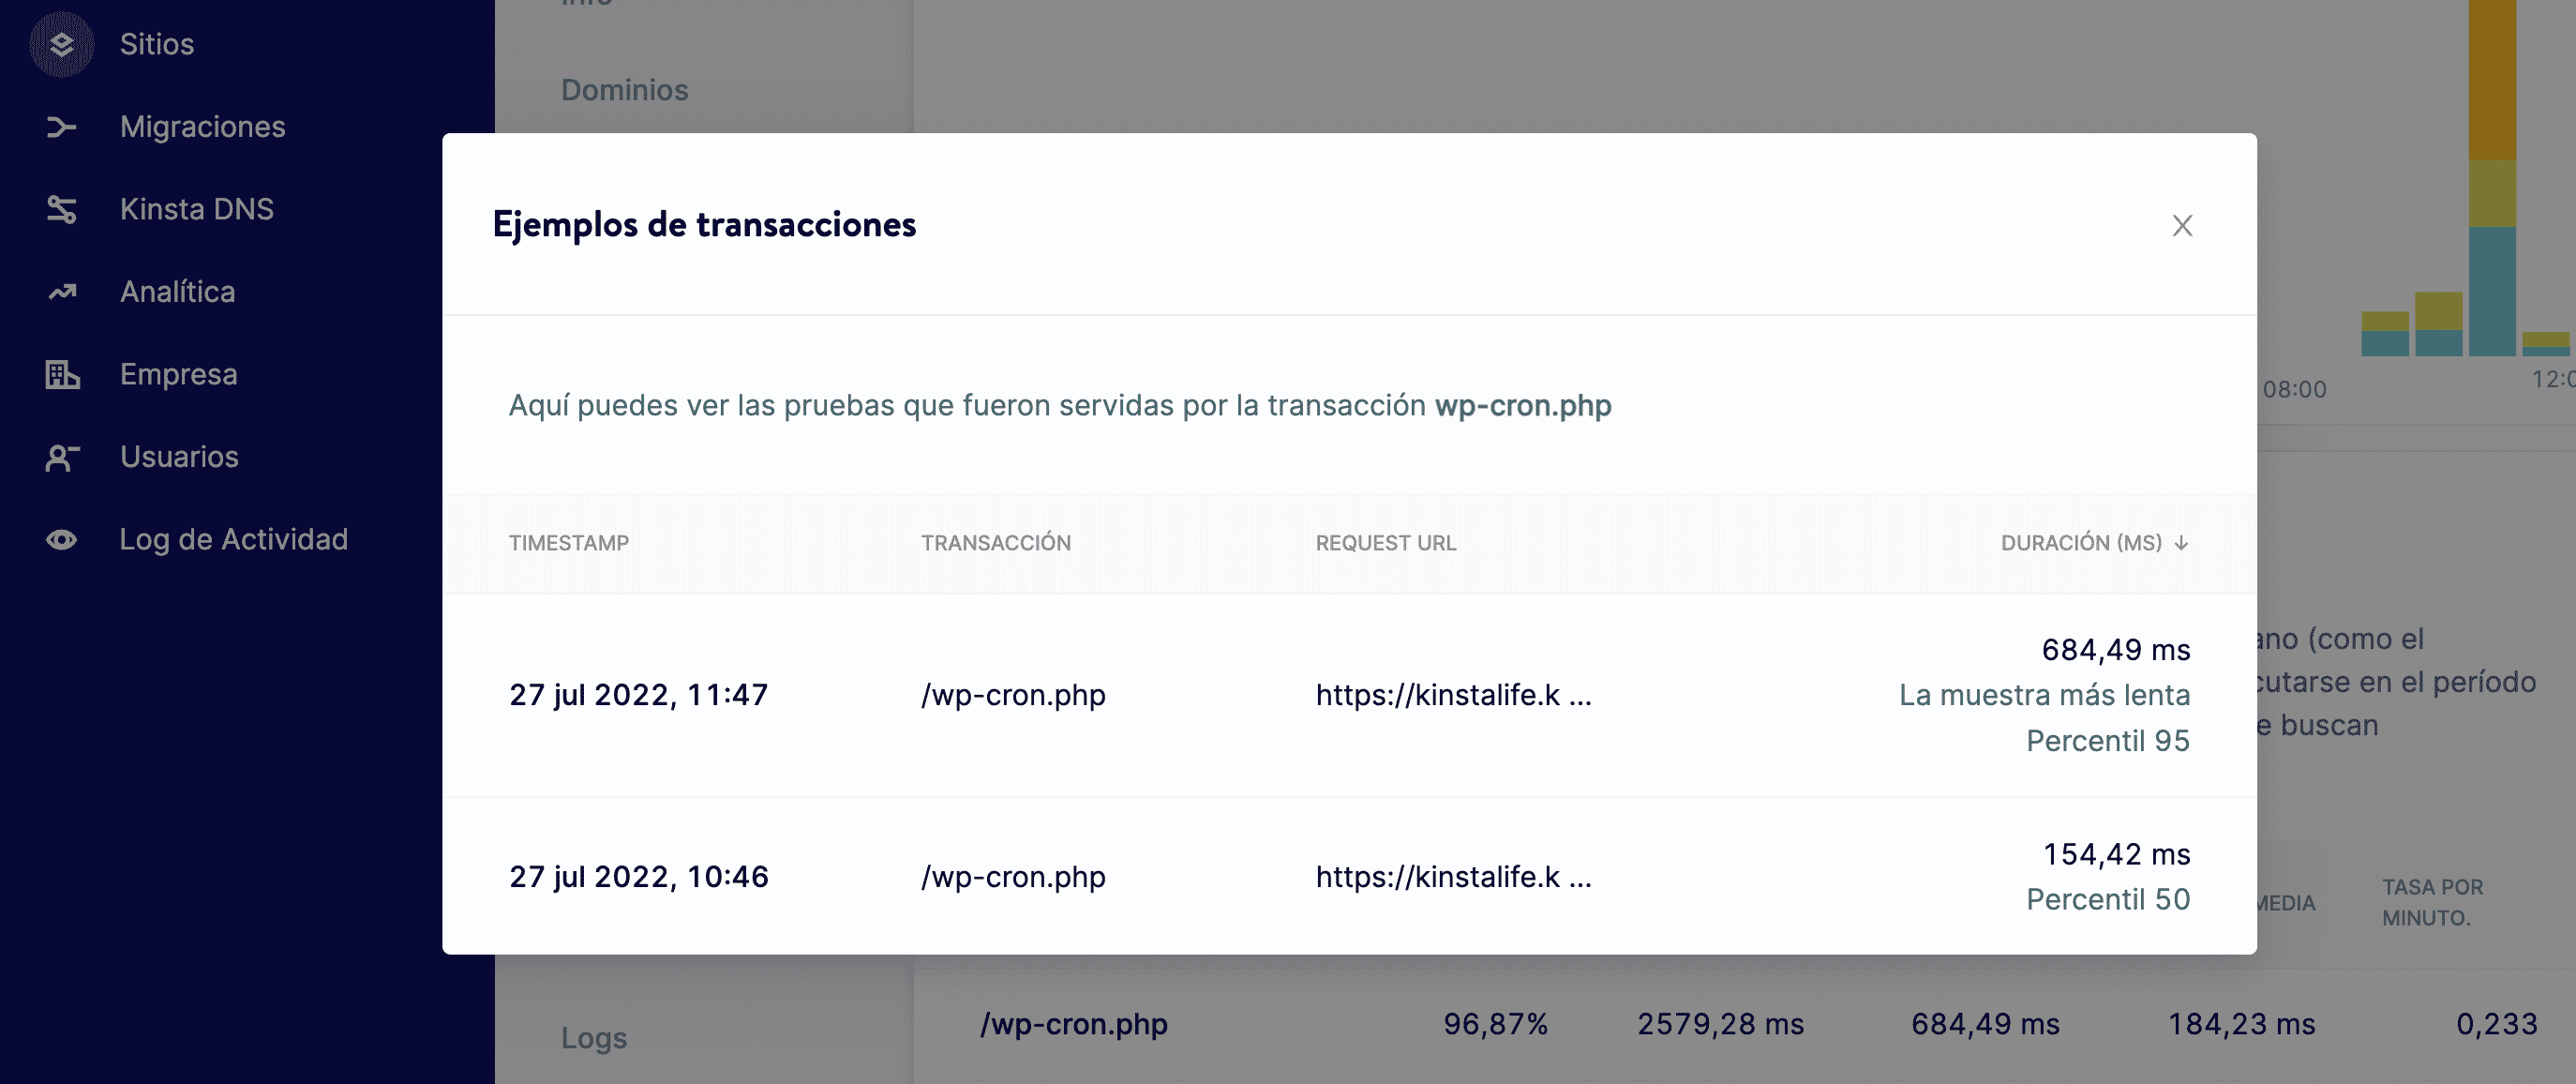
Task: Click the /wp-cron.php link in background table
Action: click(1073, 1024)
